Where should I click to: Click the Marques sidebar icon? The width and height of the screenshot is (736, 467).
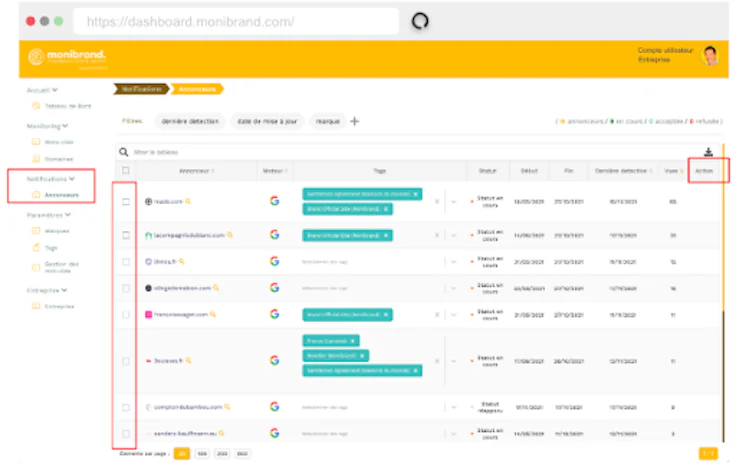point(36,230)
